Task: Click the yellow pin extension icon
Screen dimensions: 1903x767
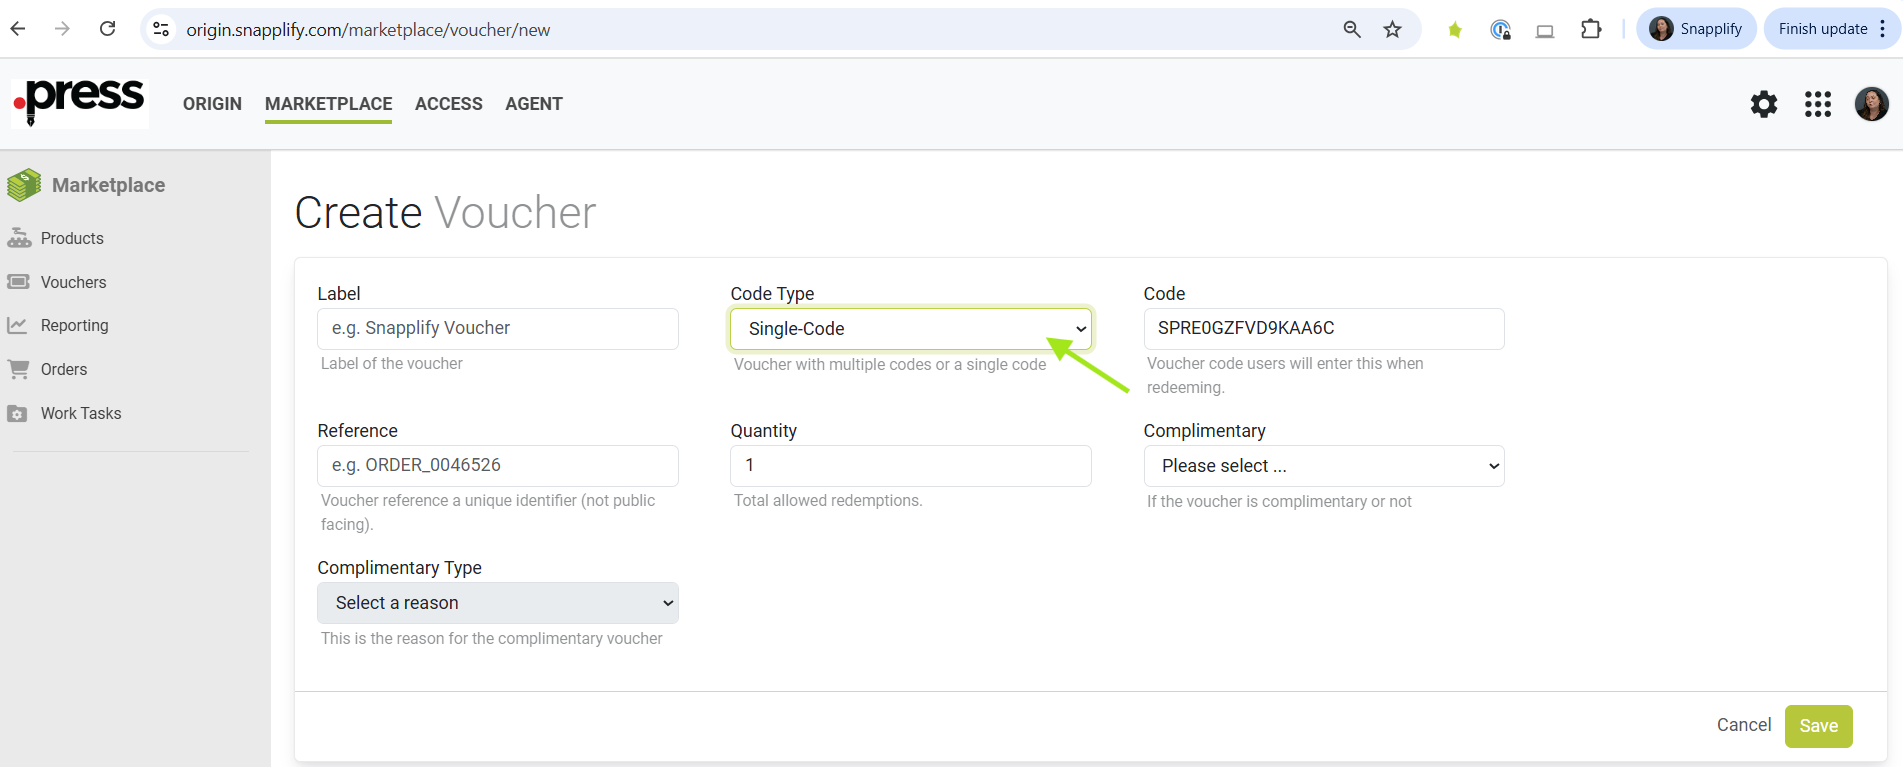Action: click(x=1455, y=30)
